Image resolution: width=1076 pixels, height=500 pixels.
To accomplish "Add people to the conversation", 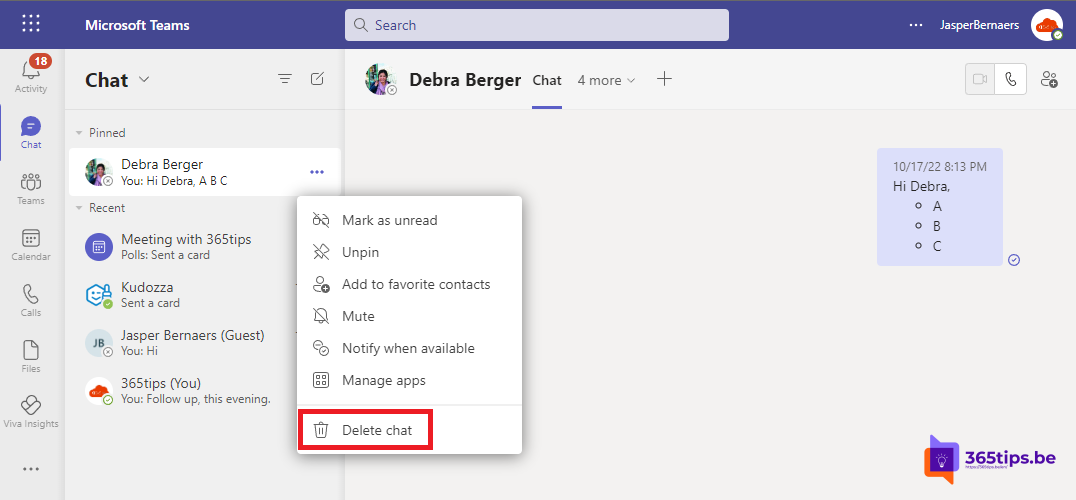I will click(1049, 80).
